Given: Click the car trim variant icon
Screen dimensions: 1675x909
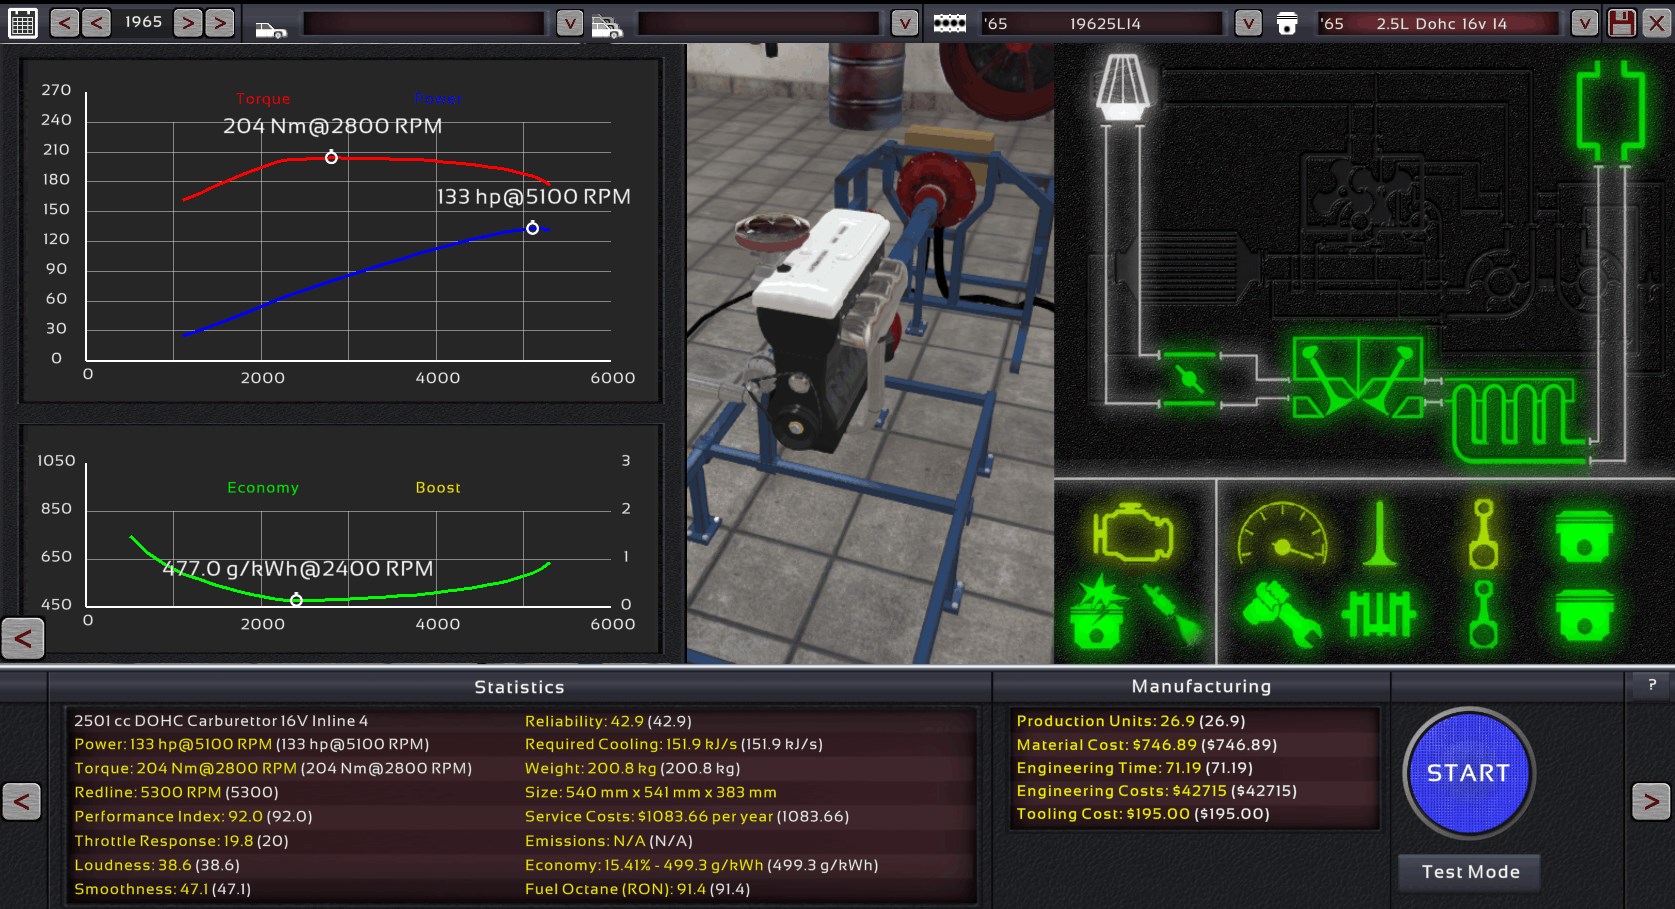Looking at the screenshot, I should [606, 27].
